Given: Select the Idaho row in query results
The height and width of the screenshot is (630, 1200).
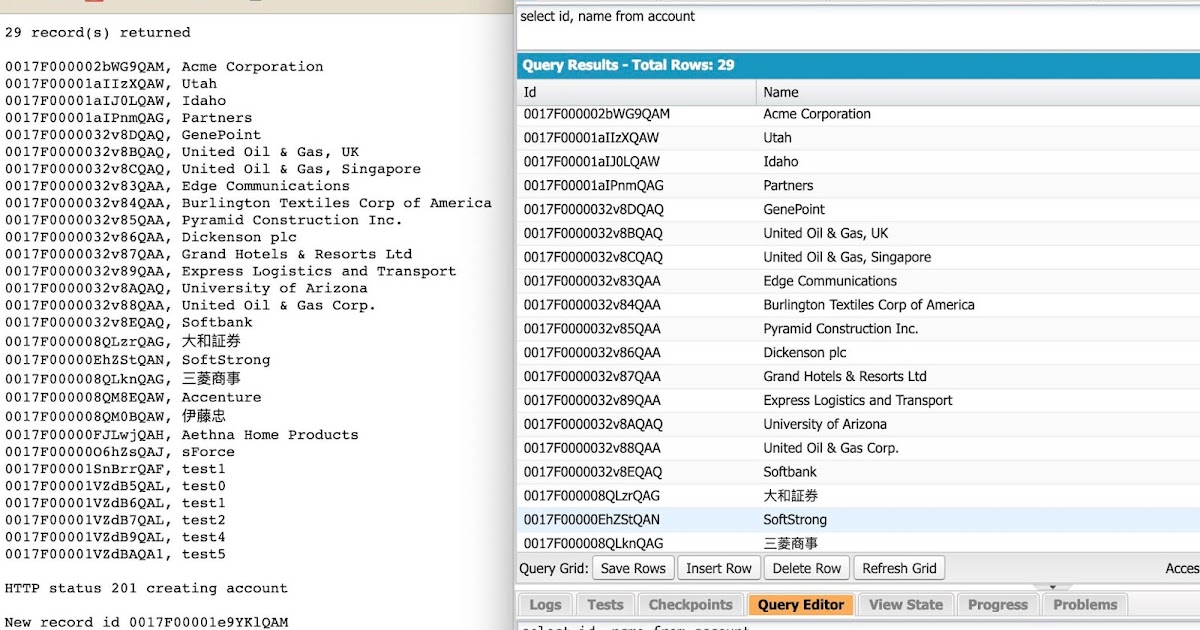Looking at the screenshot, I should 858,162.
